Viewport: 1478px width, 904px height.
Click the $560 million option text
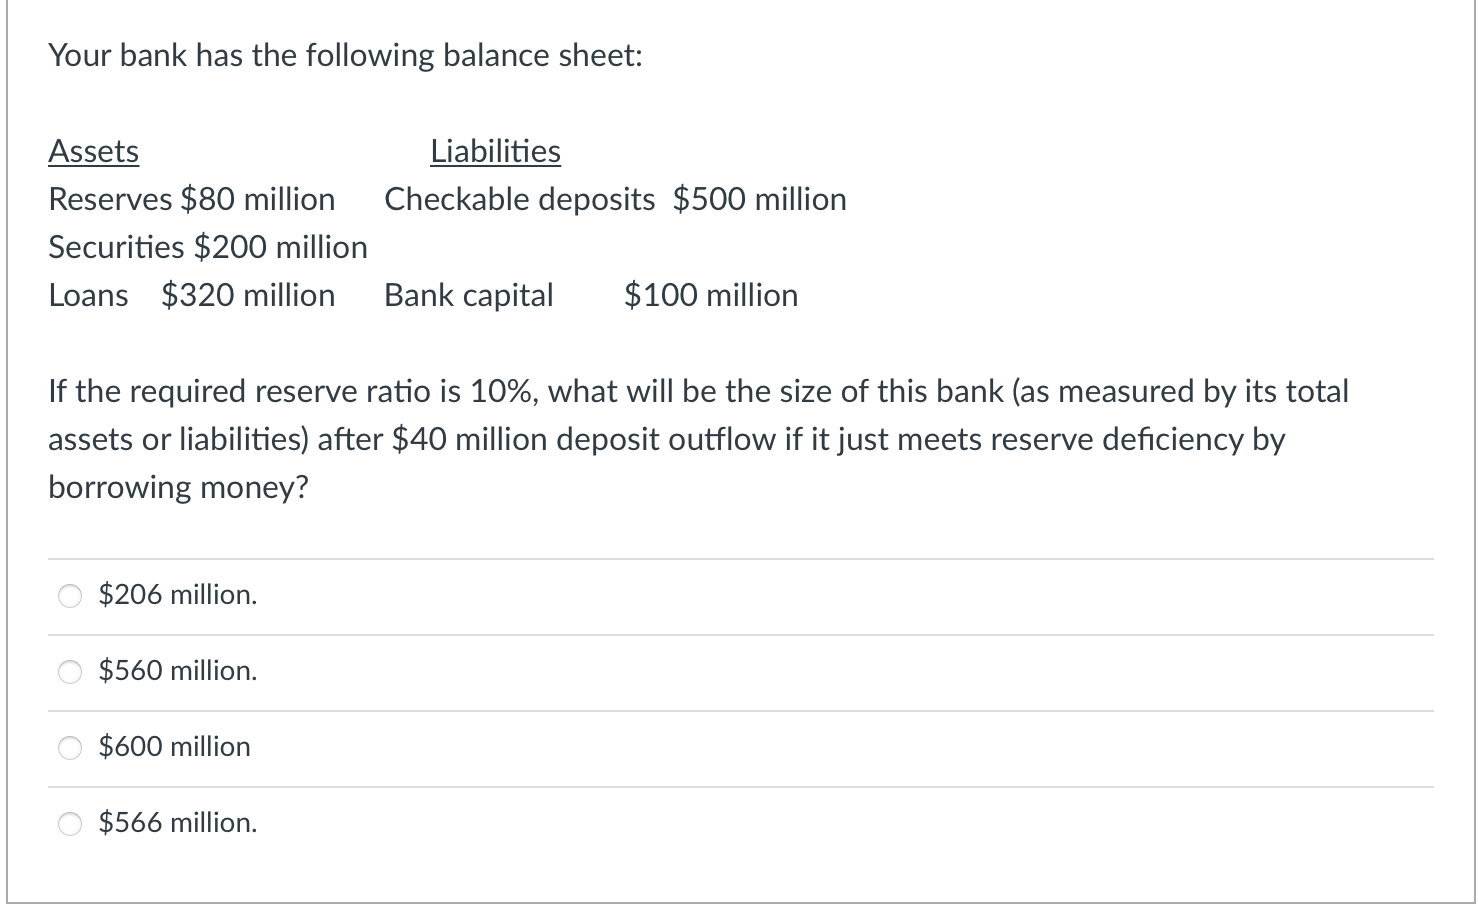coord(177,670)
